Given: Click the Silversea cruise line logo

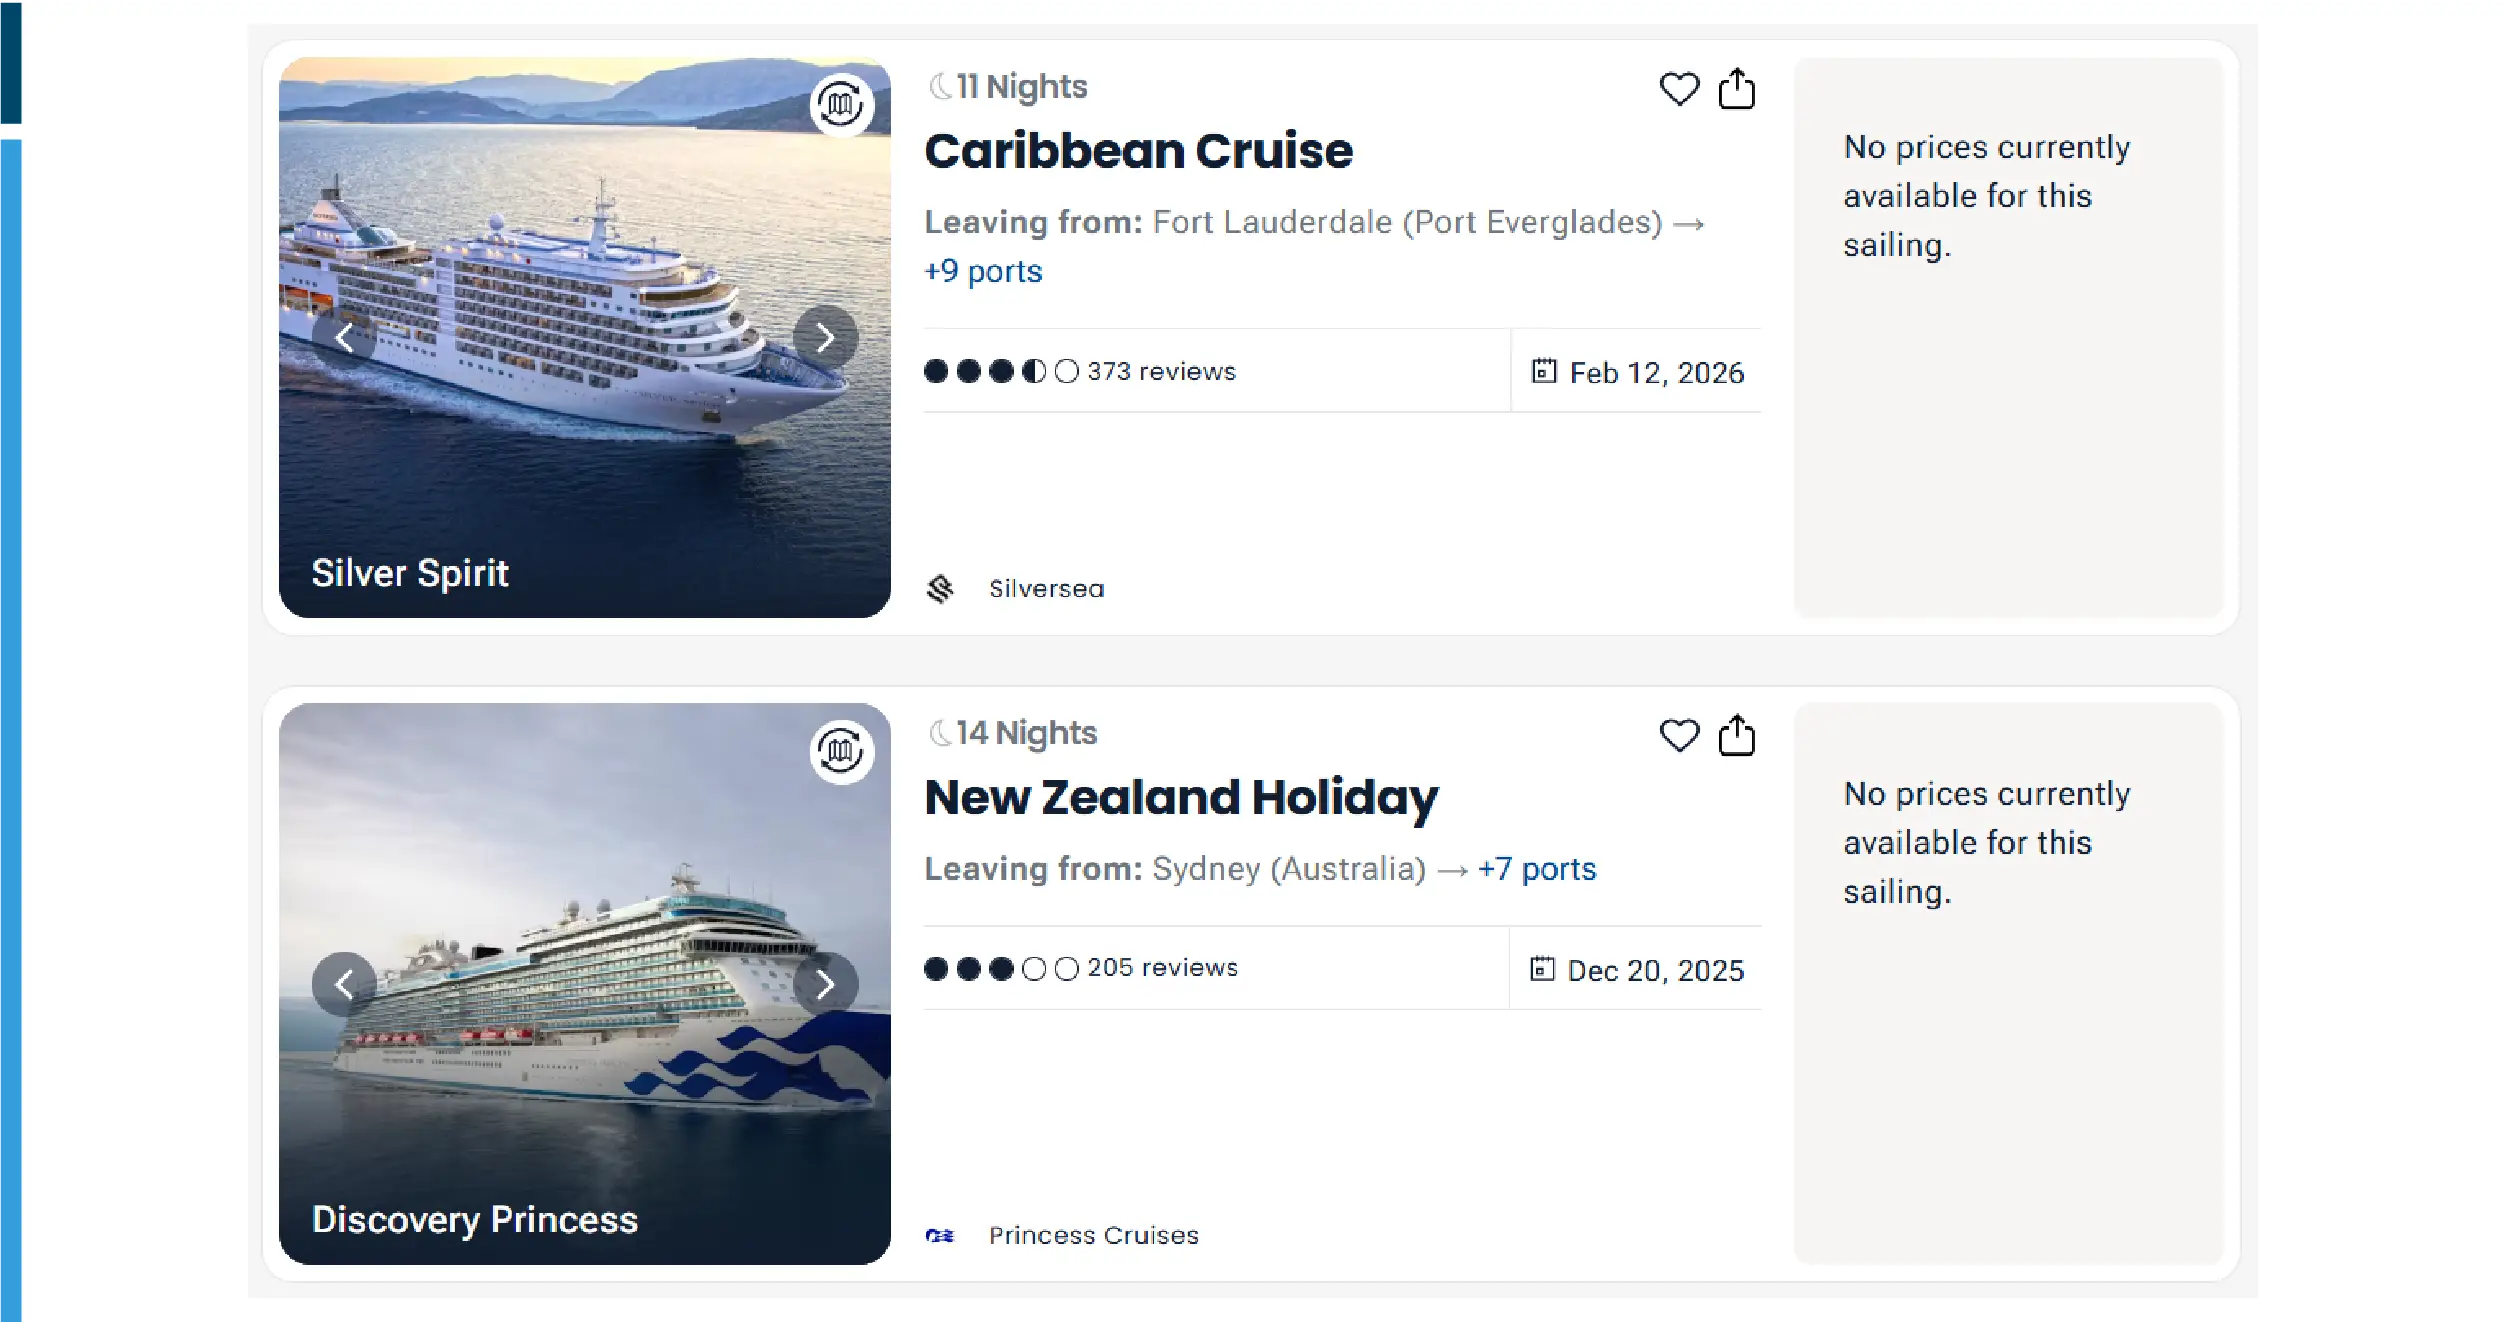Looking at the screenshot, I should (940, 589).
